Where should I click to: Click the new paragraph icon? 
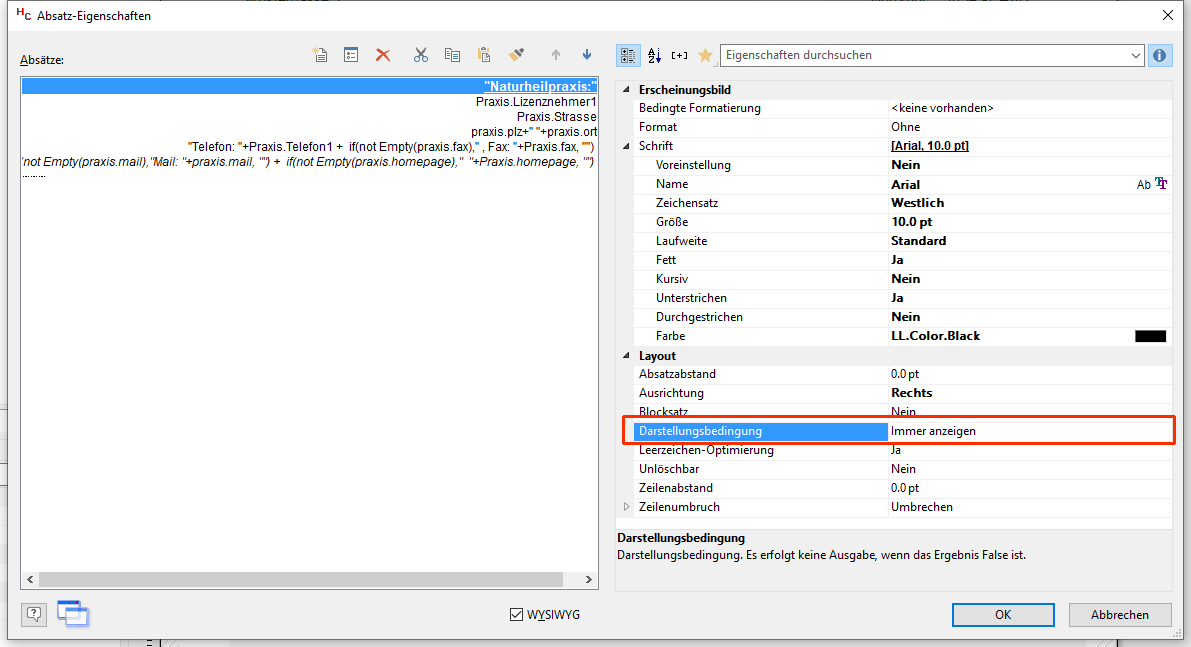(x=320, y=55)
